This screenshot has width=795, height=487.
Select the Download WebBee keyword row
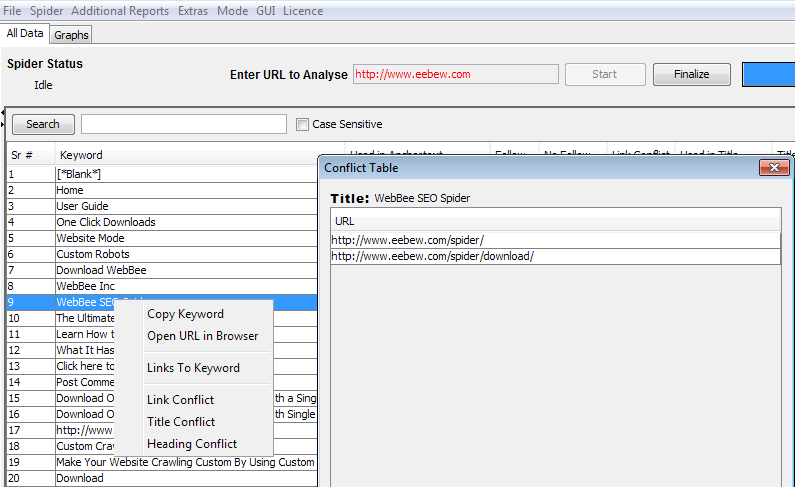(x=162, y=270)
